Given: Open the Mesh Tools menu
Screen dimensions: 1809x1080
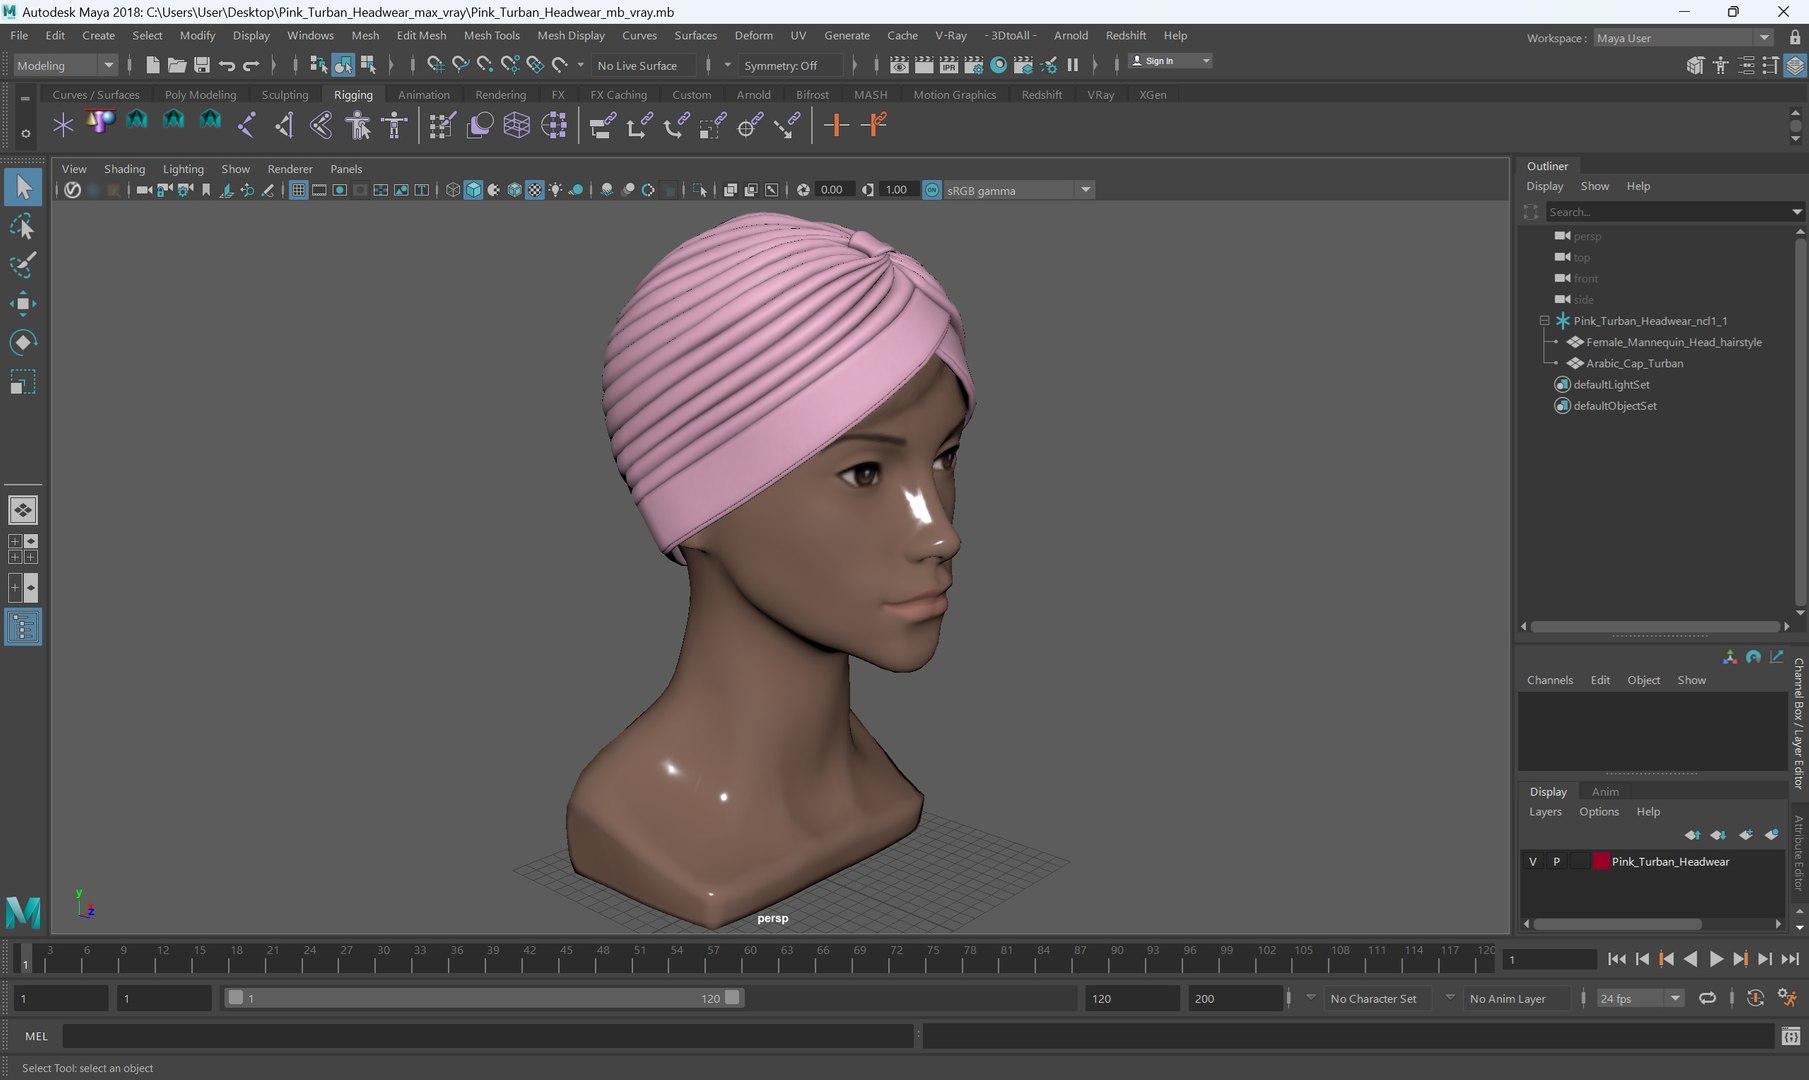Looking at the screenshot, I should click(491, 35).
